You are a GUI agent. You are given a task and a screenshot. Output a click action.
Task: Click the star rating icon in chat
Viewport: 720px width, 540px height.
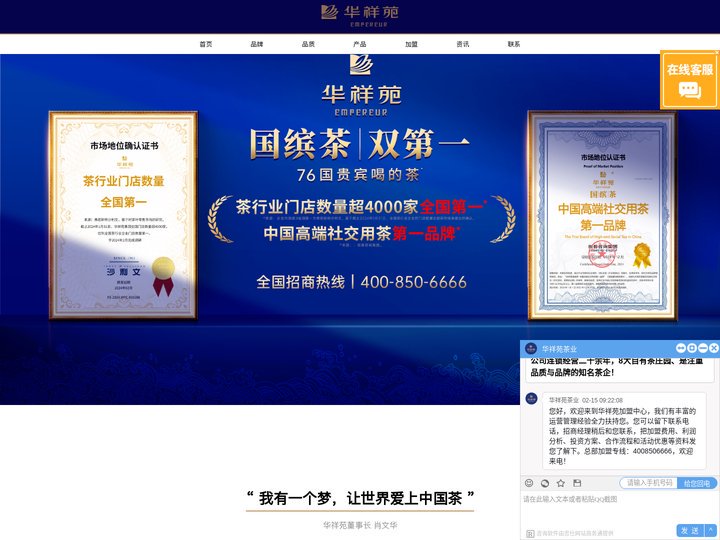click(561, 483)
